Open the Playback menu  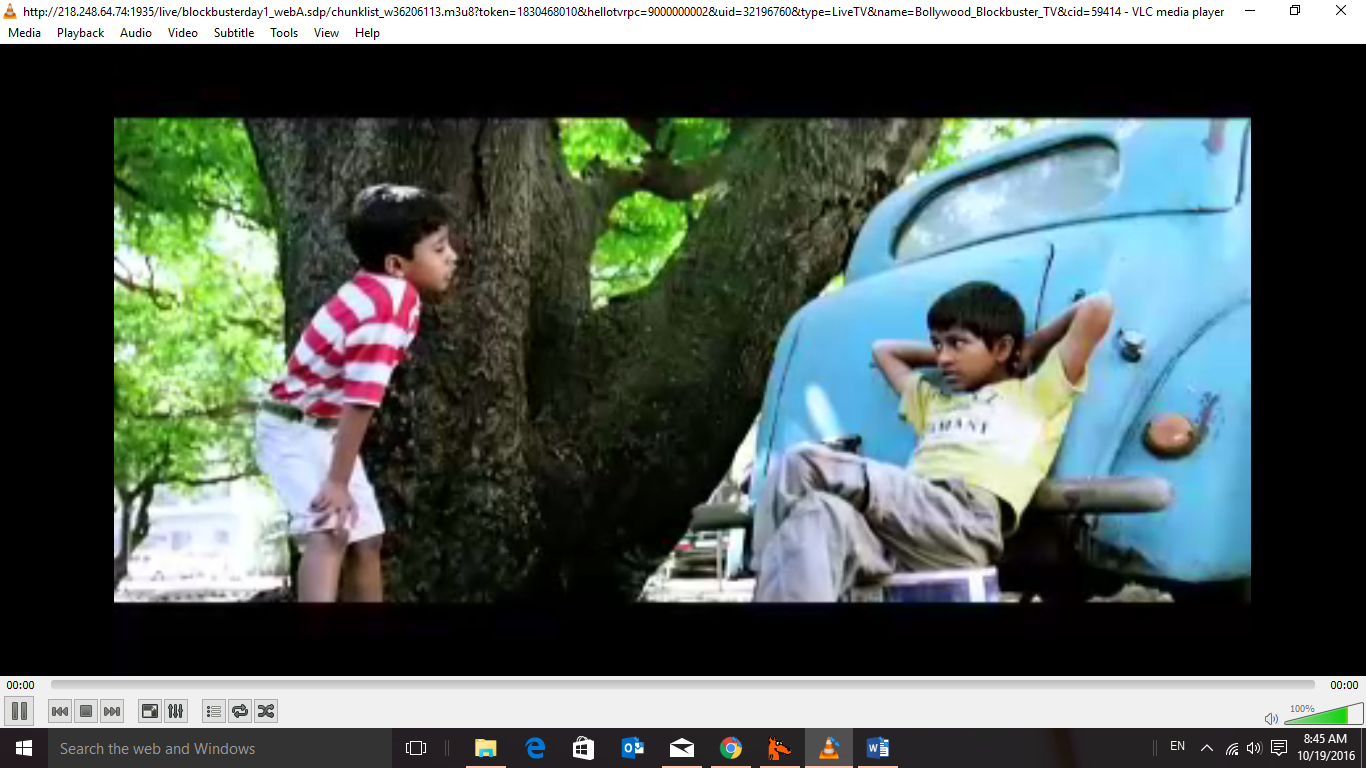coord(80,33)
